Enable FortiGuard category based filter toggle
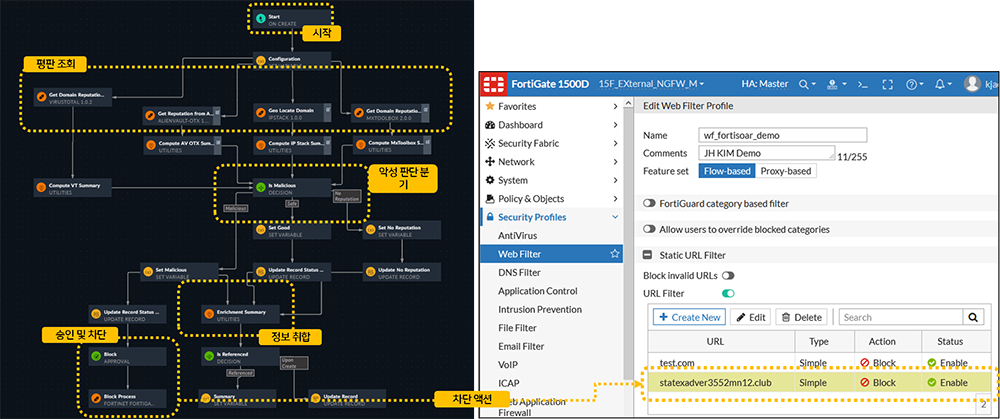Screen dimensions: 1000x419 [x=649, y=203]
